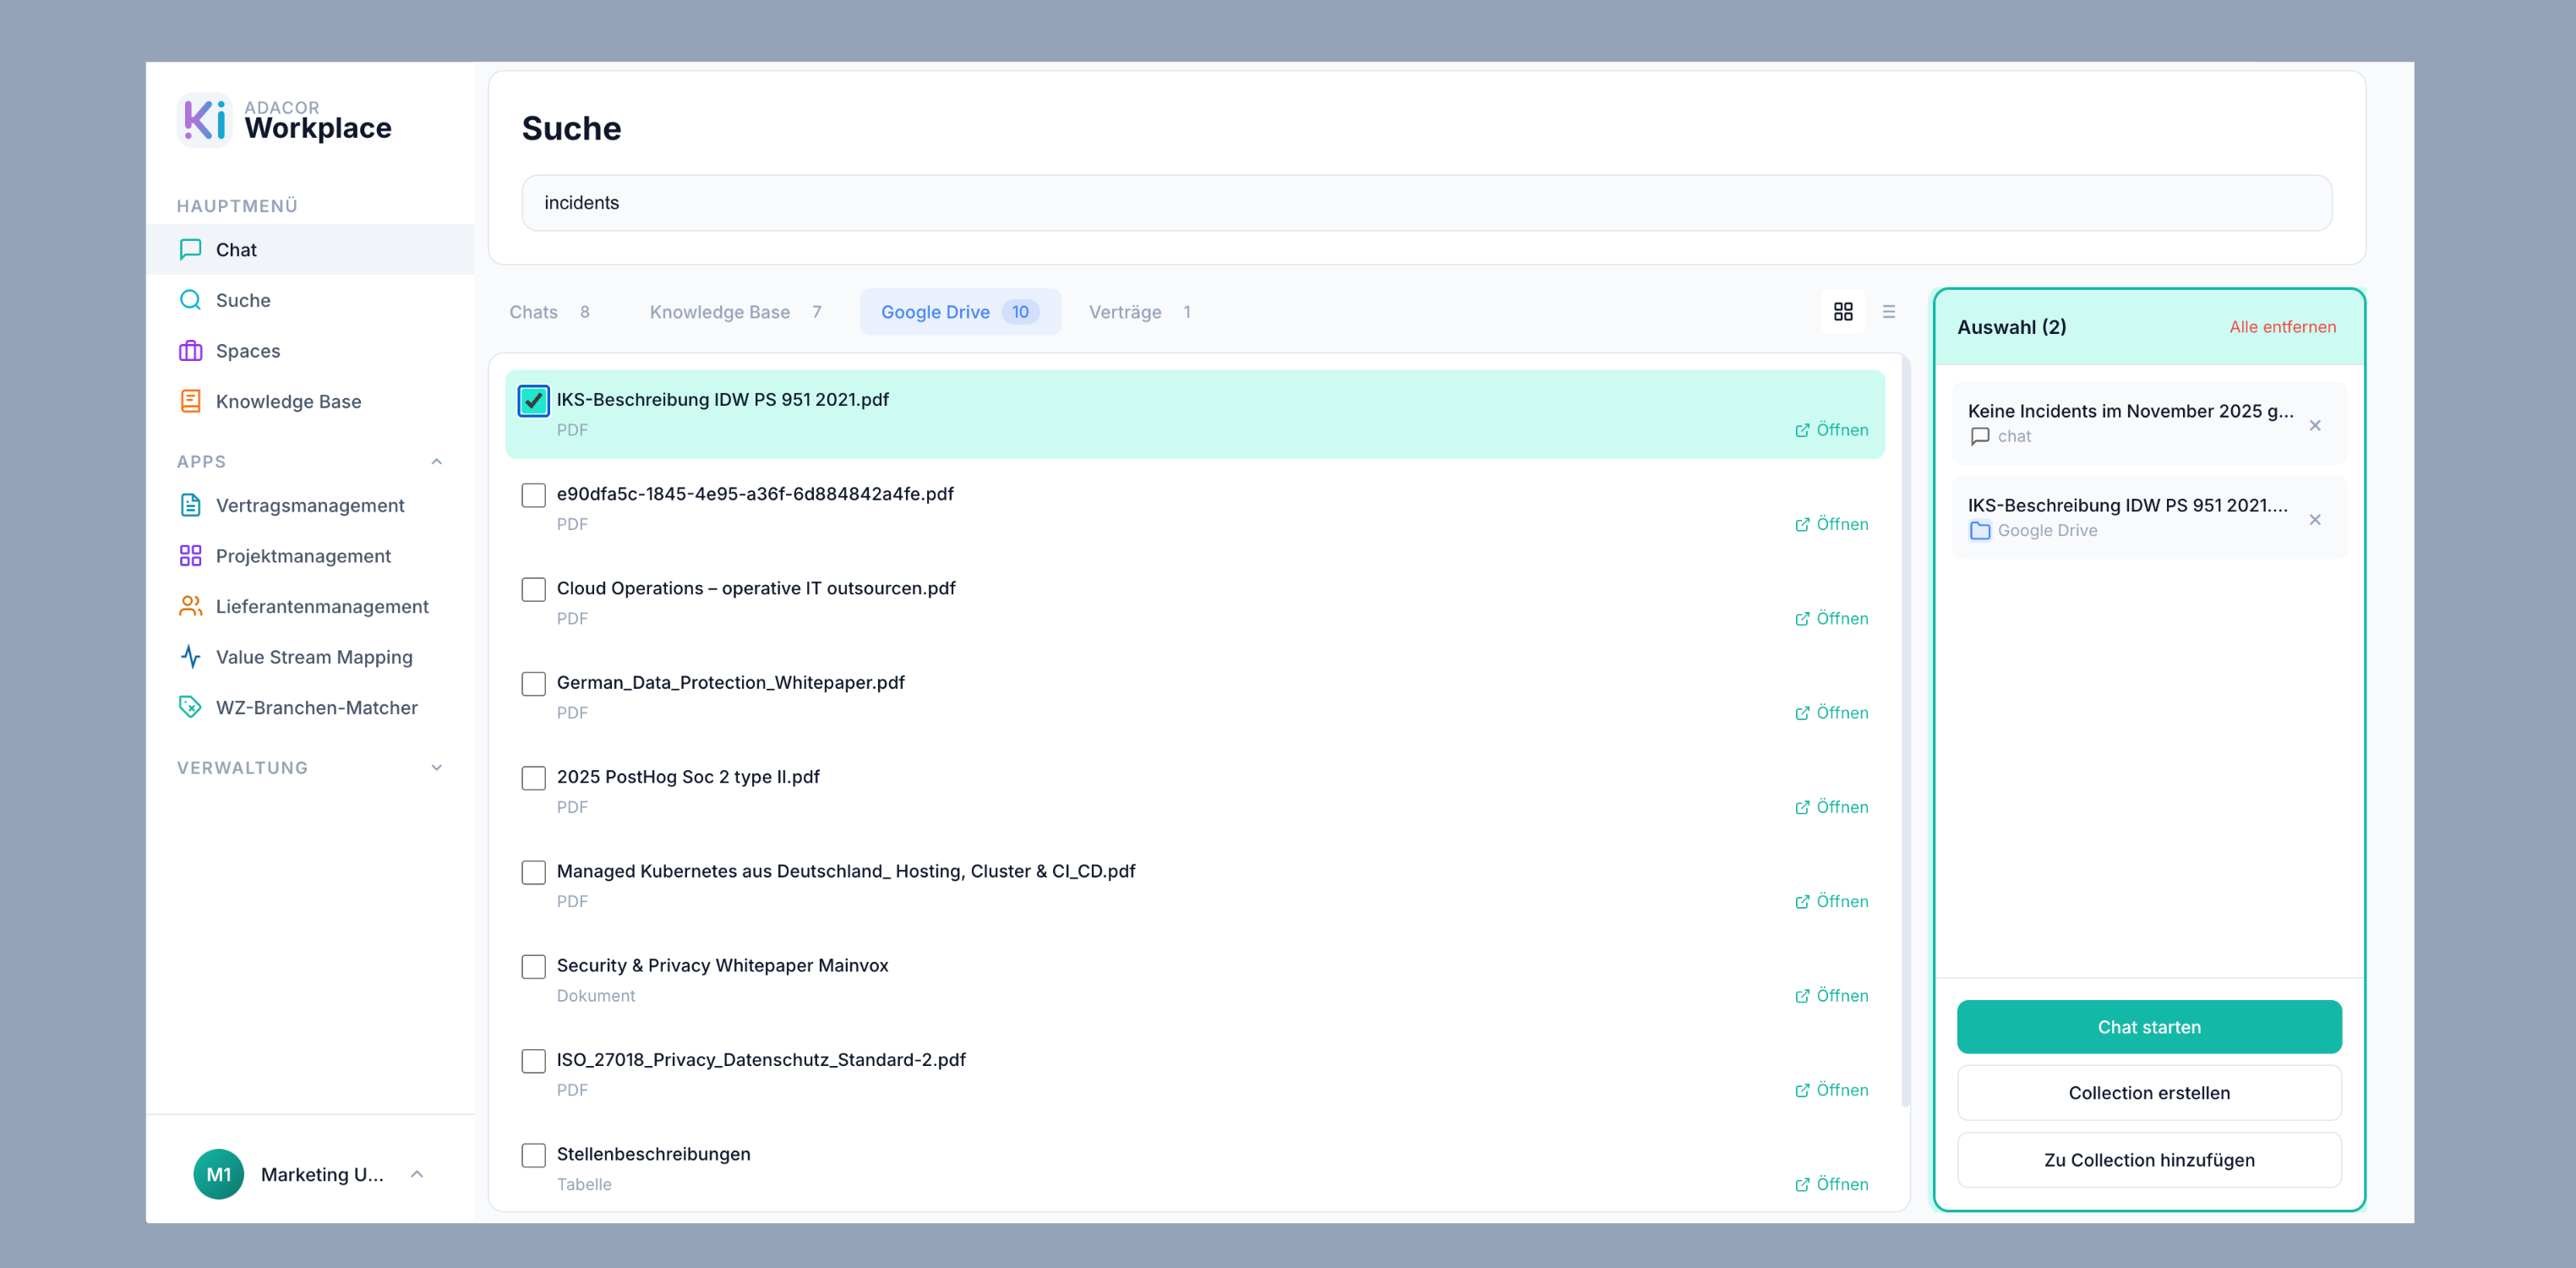The width and height of the screenshot is (2576, 1268).
Task: Check 2025 PostHog Soc 2 type II.pdf
Action: [533, 778]
